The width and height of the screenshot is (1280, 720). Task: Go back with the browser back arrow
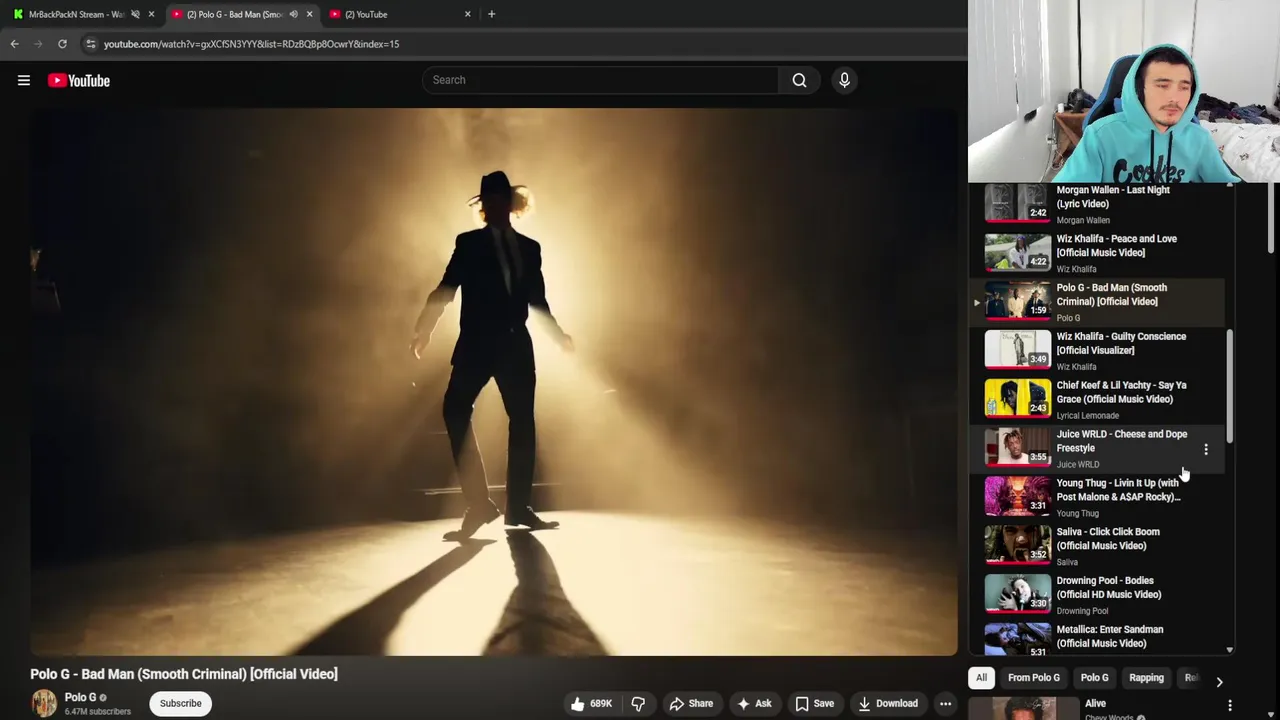tap(14, 44)
